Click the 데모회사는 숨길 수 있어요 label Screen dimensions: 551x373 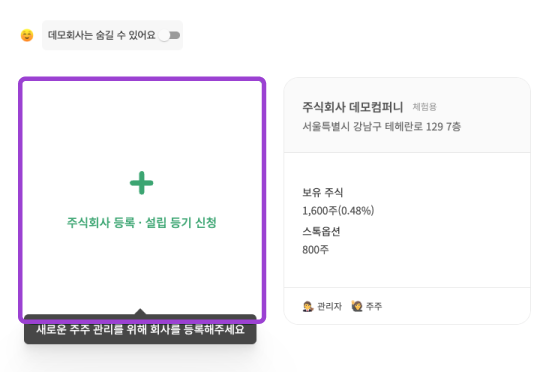(x=102, y=35)
